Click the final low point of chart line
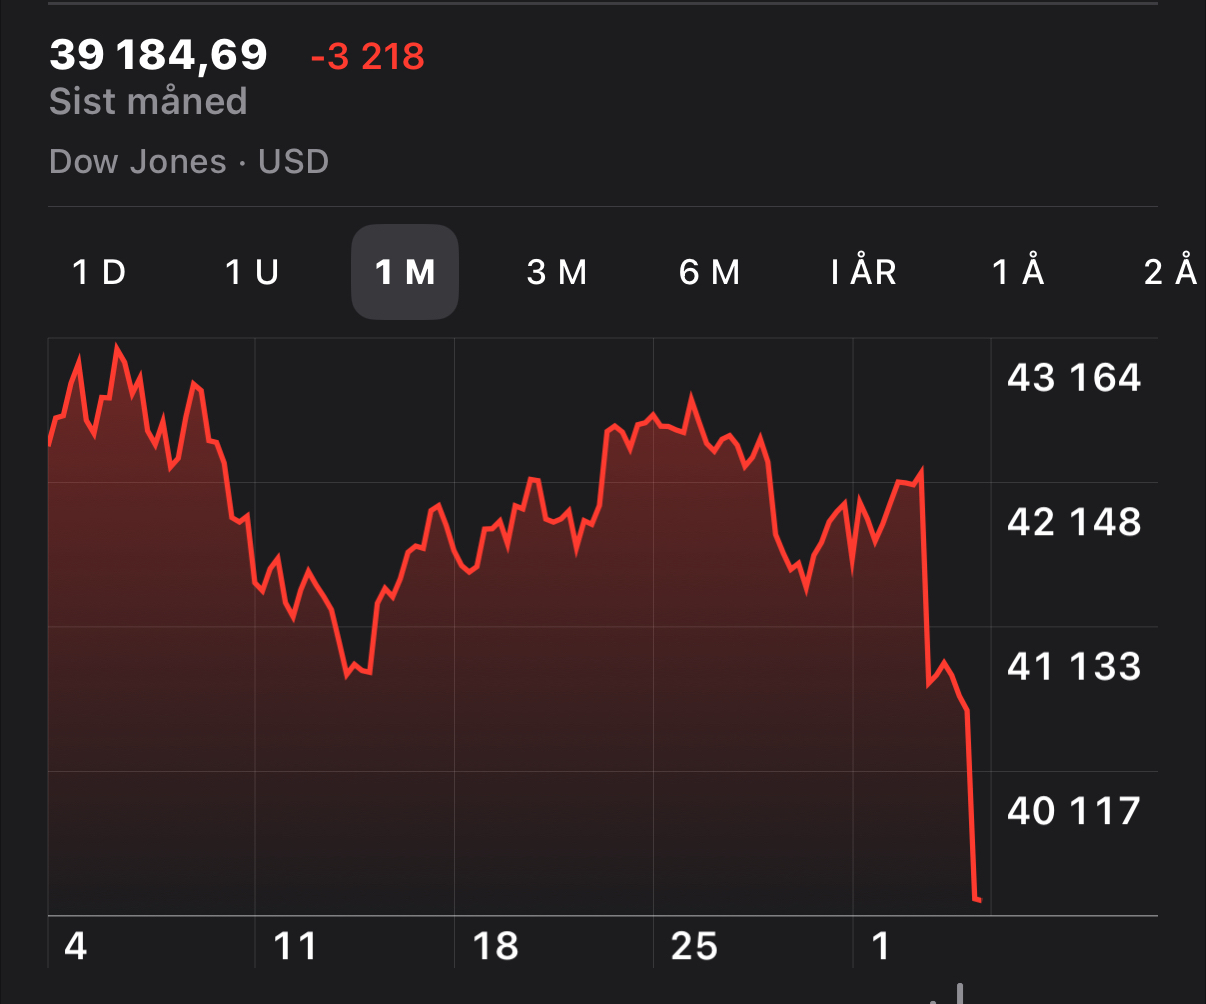This screenshot has height=1004, width=1206. point(978,900)
